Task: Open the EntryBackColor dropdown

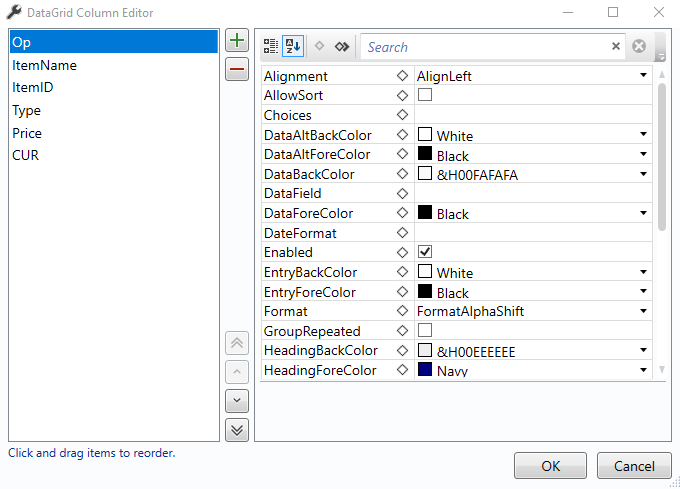Action: pos(644,272)
